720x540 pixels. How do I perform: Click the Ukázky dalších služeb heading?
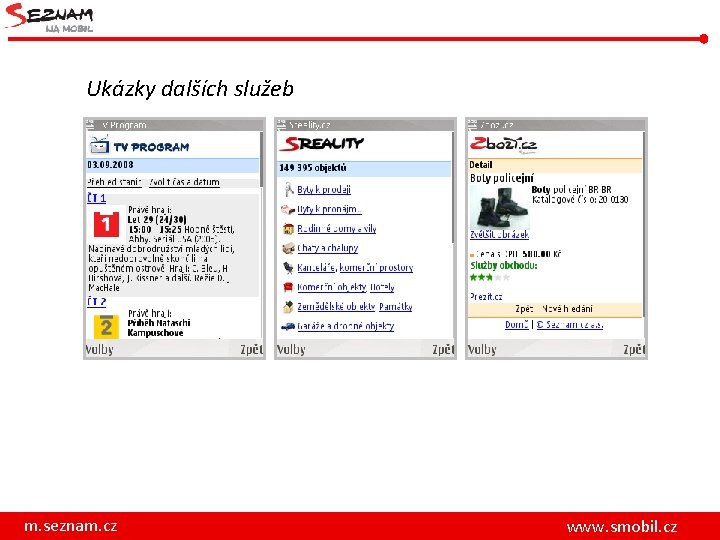click(x=190, y=89)
